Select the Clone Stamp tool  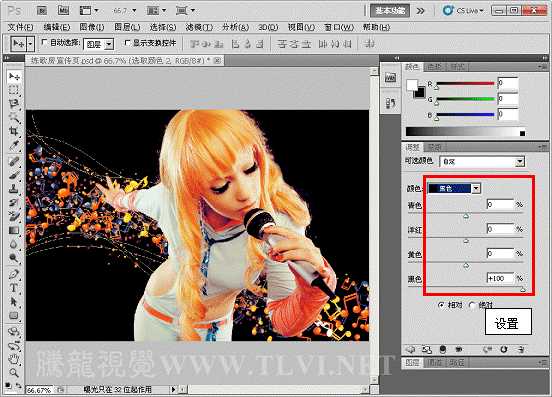pyautogui.click(x=14, y=188)
